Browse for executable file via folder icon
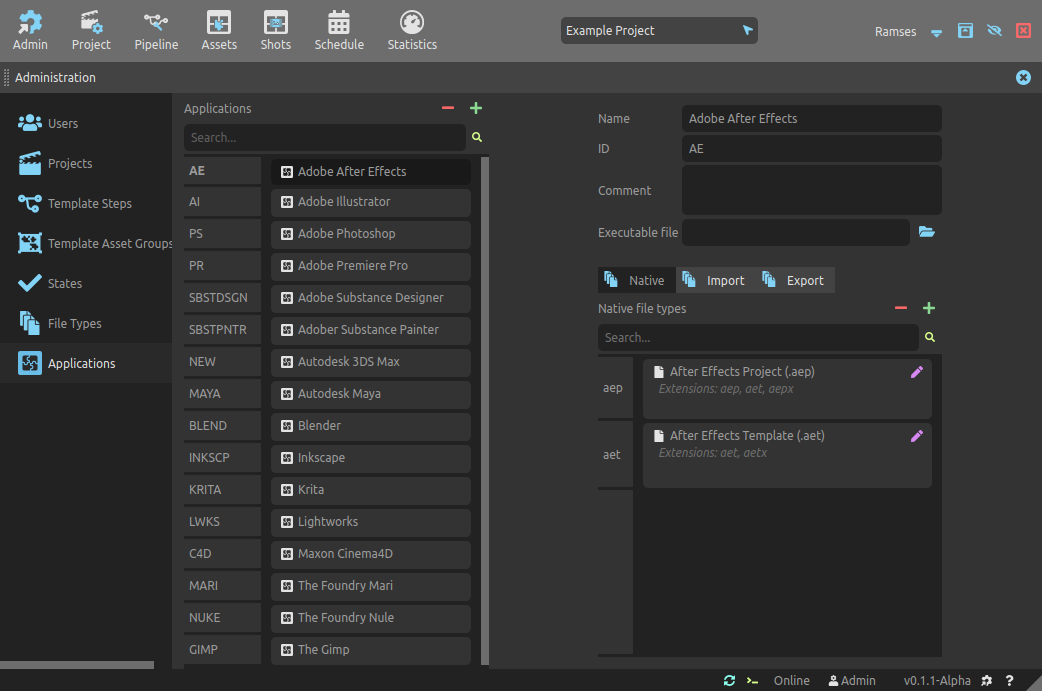1042x691 pixels. coord(927,232)
